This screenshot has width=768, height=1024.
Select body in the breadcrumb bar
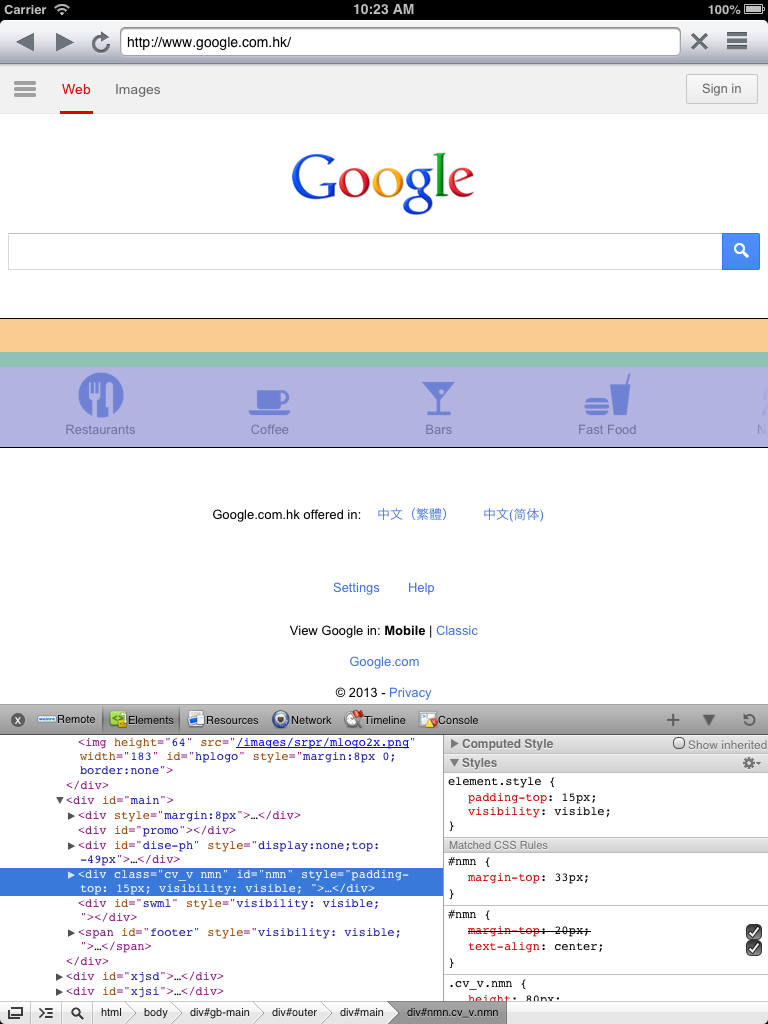click(x=155, y=1012)
